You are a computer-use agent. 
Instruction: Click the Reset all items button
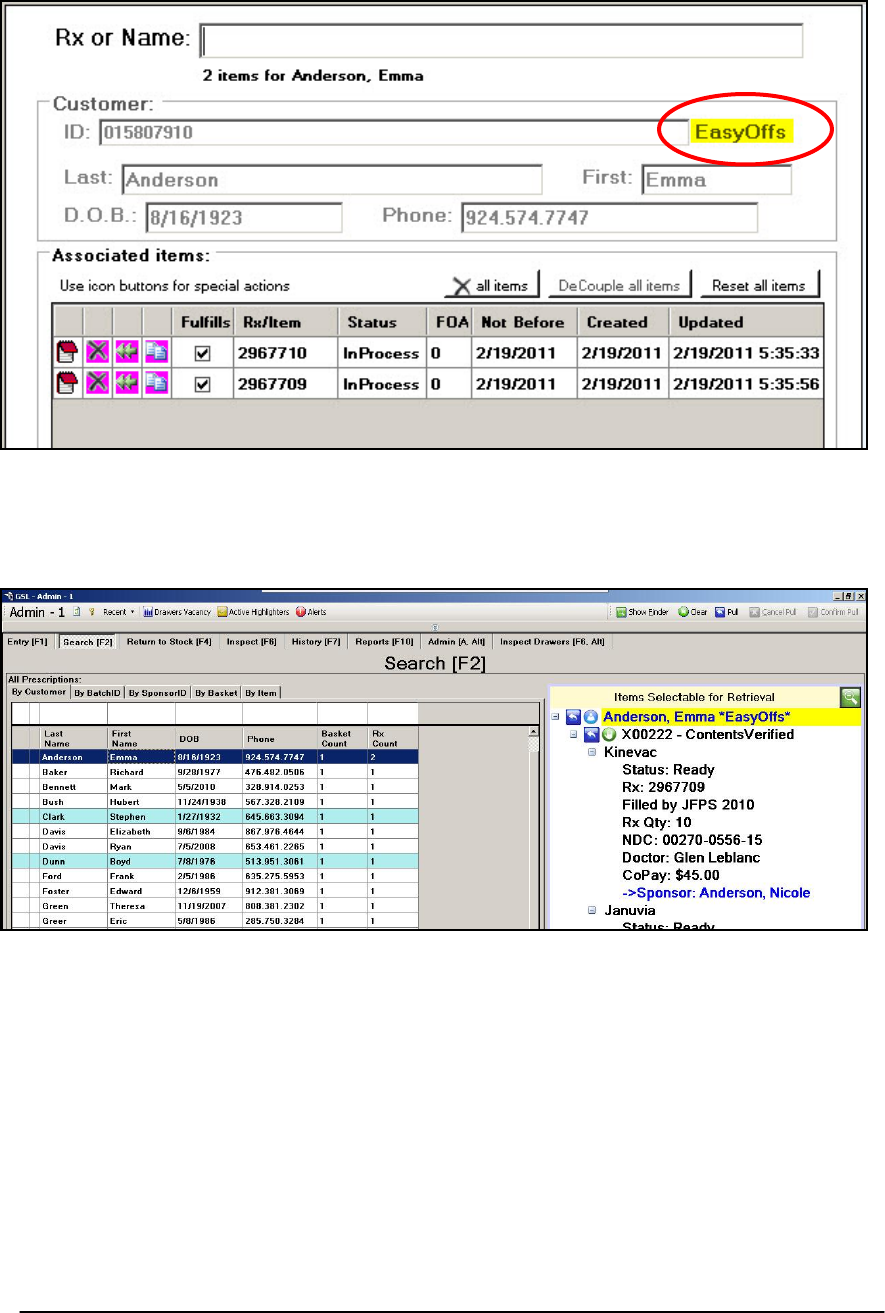758,285
